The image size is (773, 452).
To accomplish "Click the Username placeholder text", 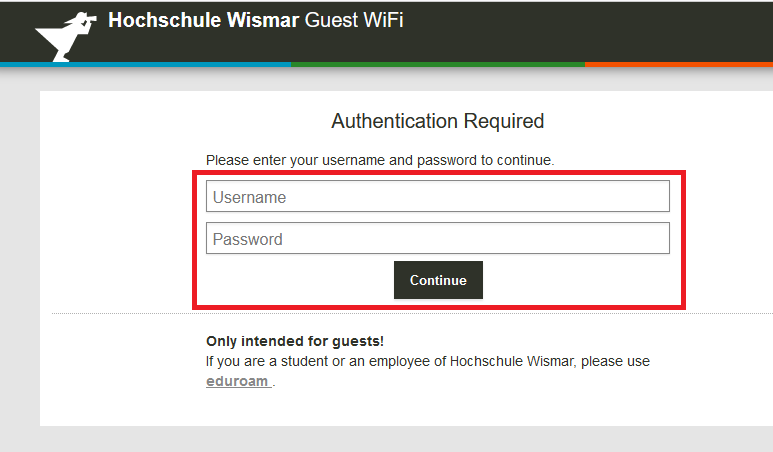I will 249,197.
